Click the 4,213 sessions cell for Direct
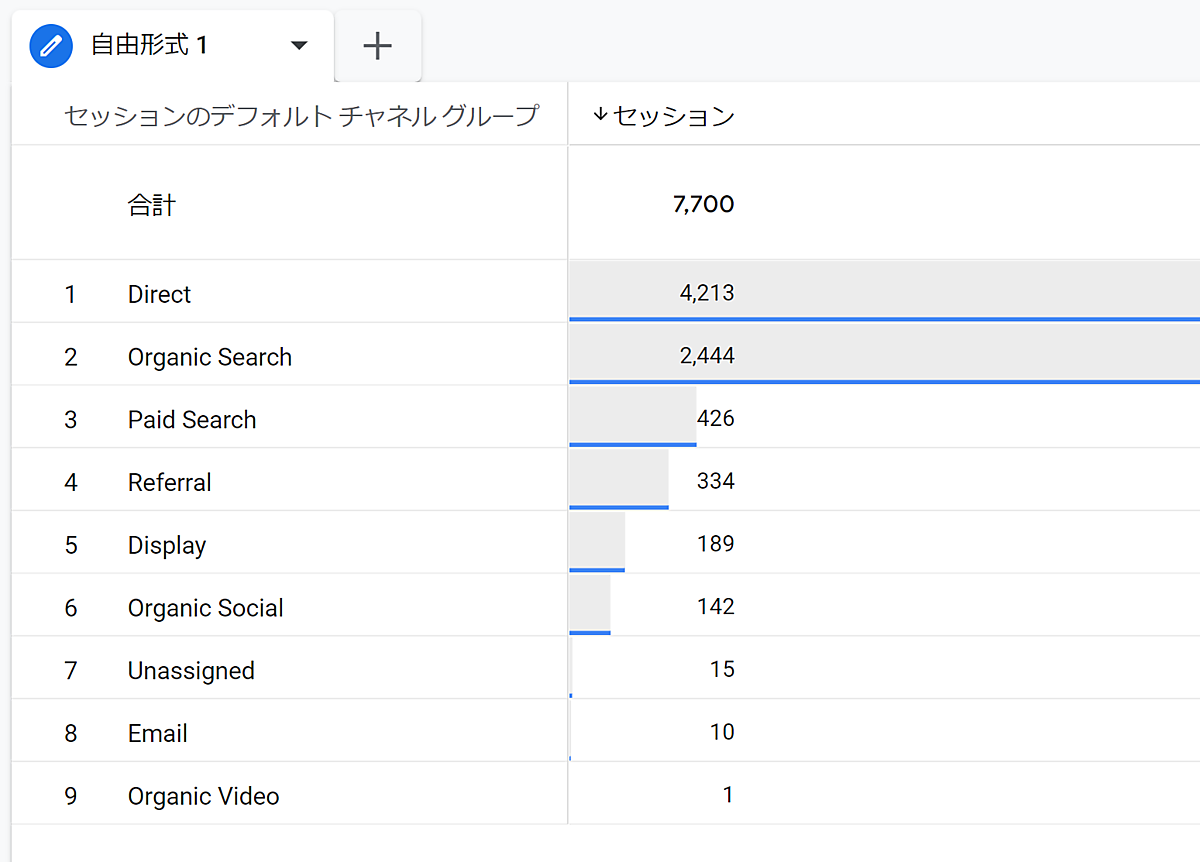This screenshot has width=1200, height=862. tap(706, 293)
